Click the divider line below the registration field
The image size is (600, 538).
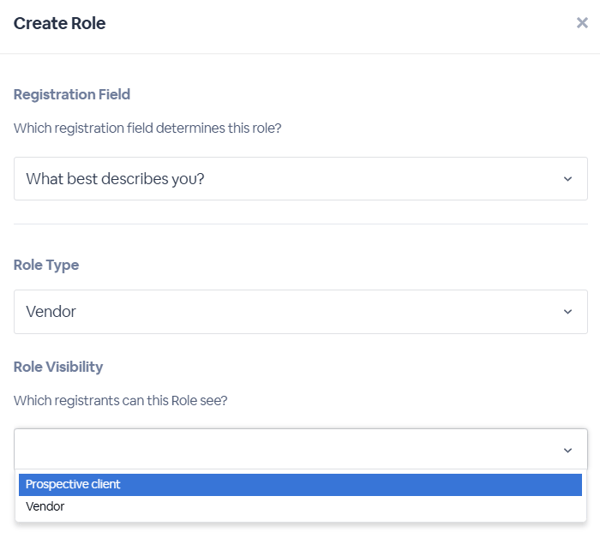[x=301, y=224]
